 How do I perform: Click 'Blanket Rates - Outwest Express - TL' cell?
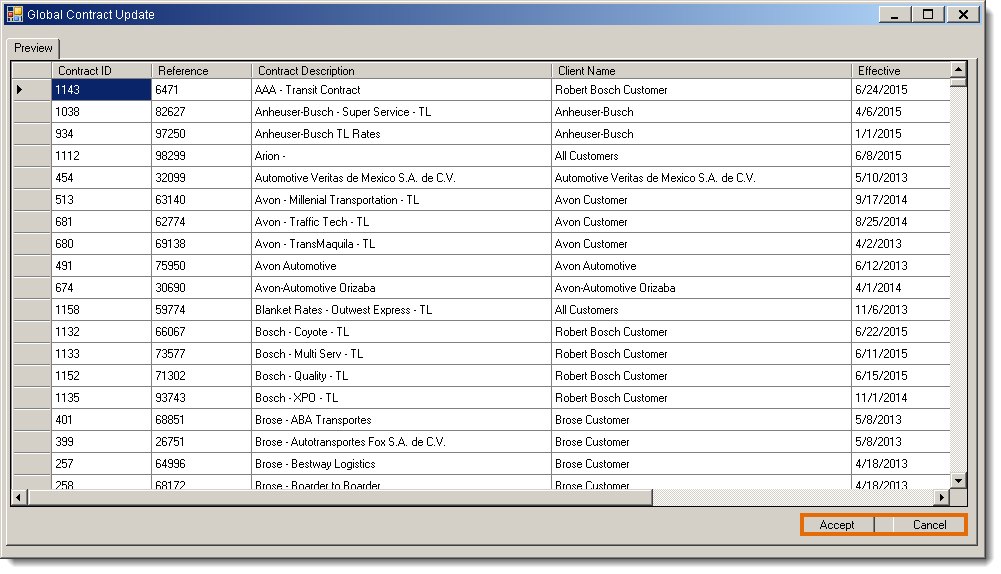tap(402, 310)
